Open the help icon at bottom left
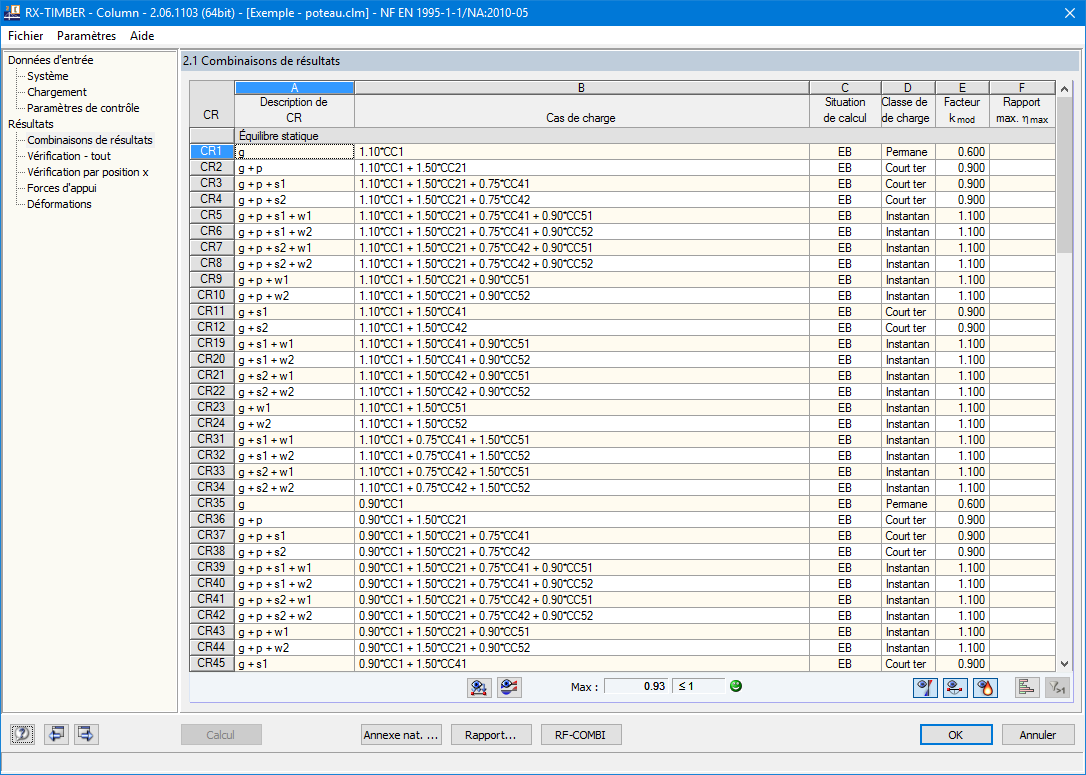The image size is (1086, 775). [x=23, y=734]
